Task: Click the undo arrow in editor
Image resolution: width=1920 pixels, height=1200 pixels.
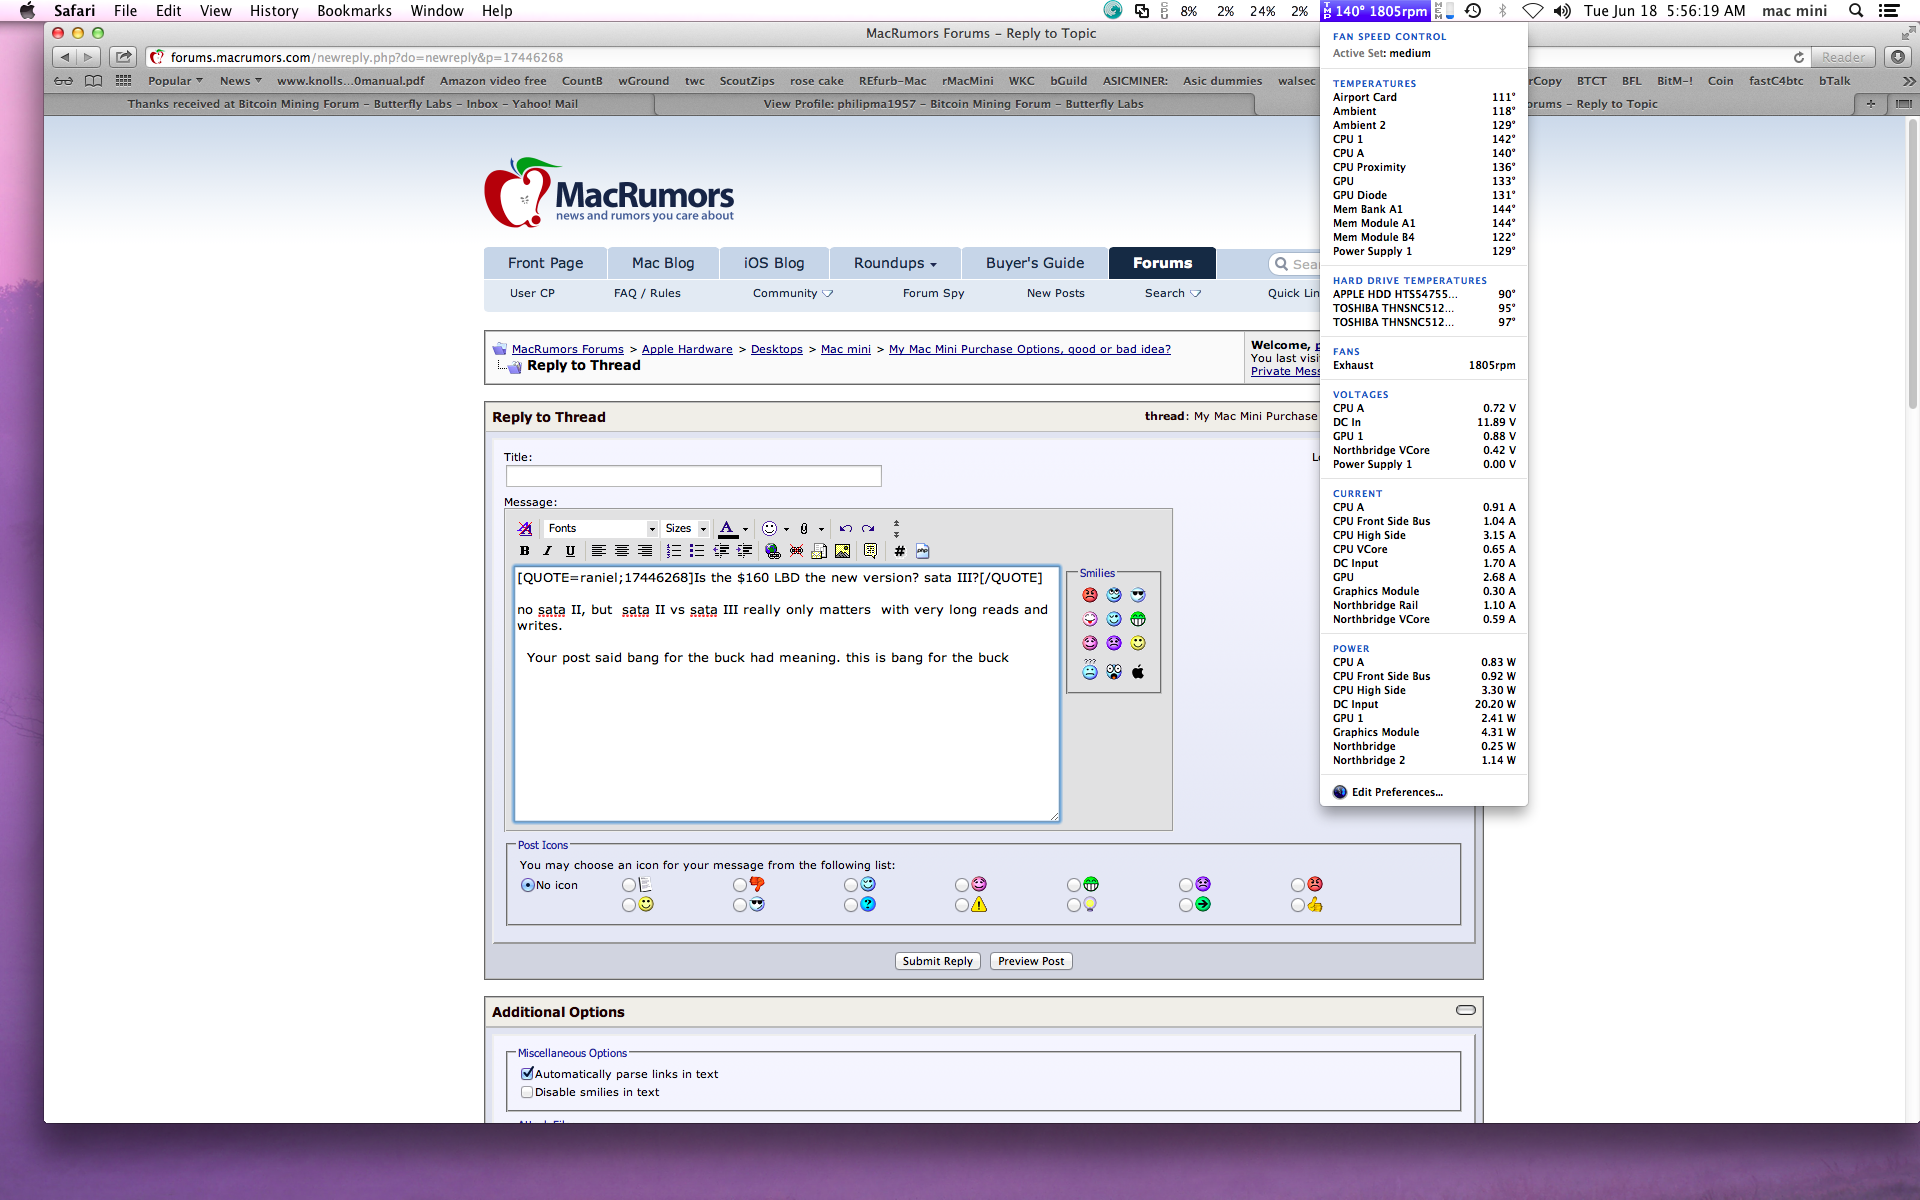Action: pos(845,529)
